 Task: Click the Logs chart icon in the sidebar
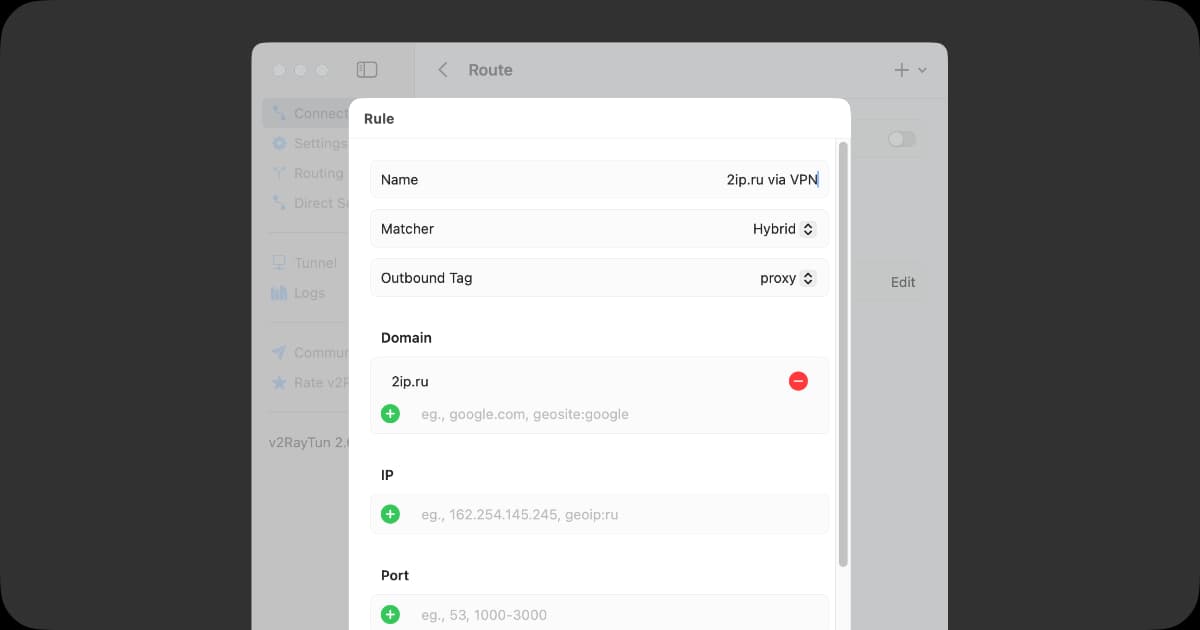279,293
